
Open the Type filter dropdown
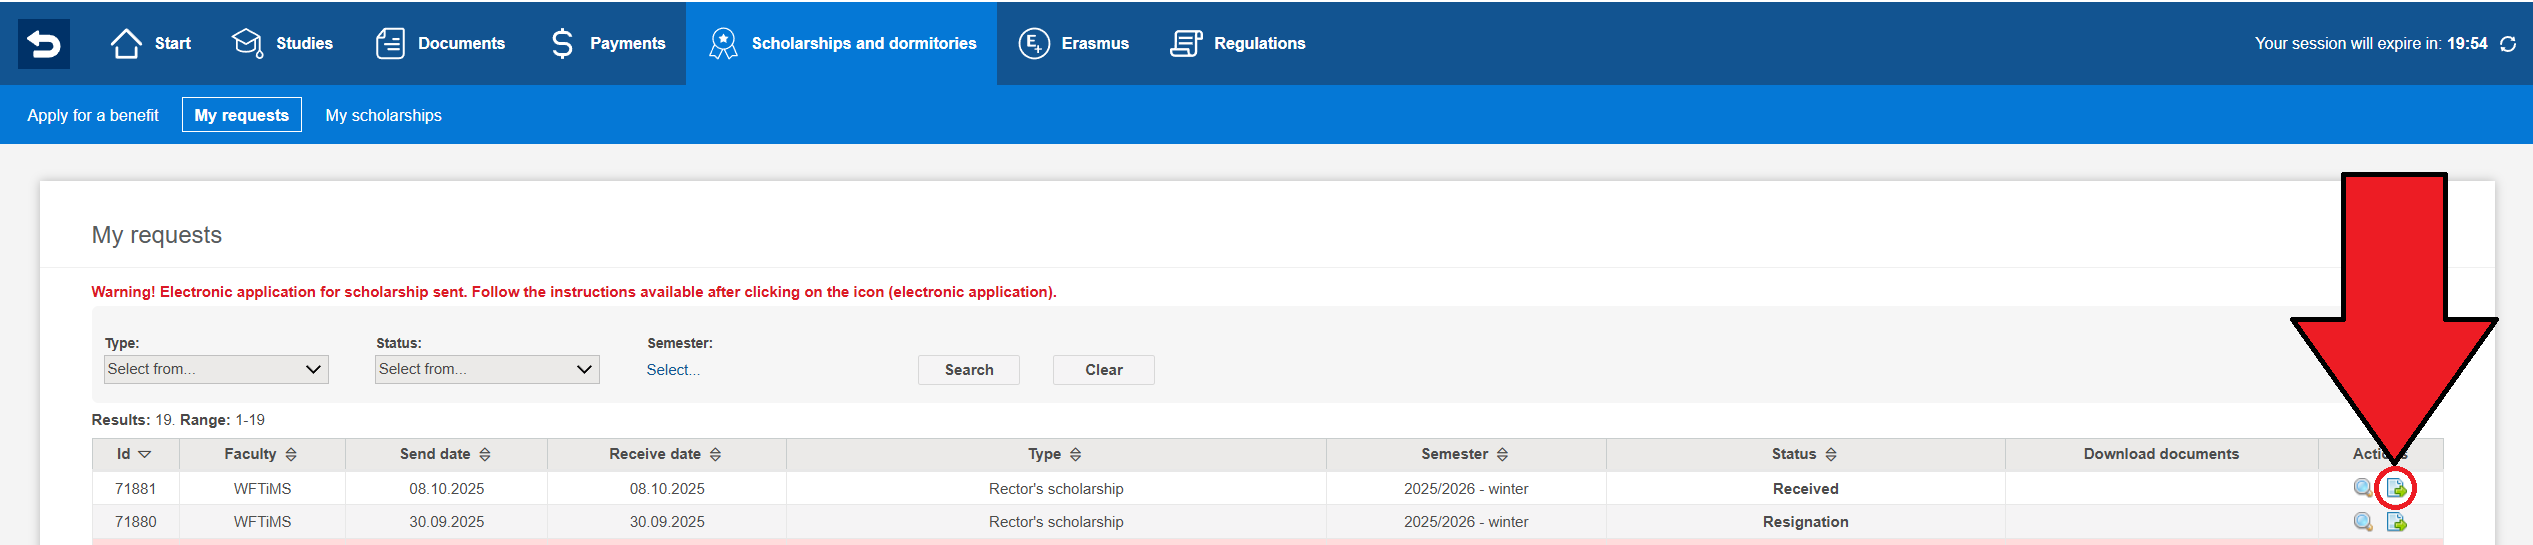point(216,369)
